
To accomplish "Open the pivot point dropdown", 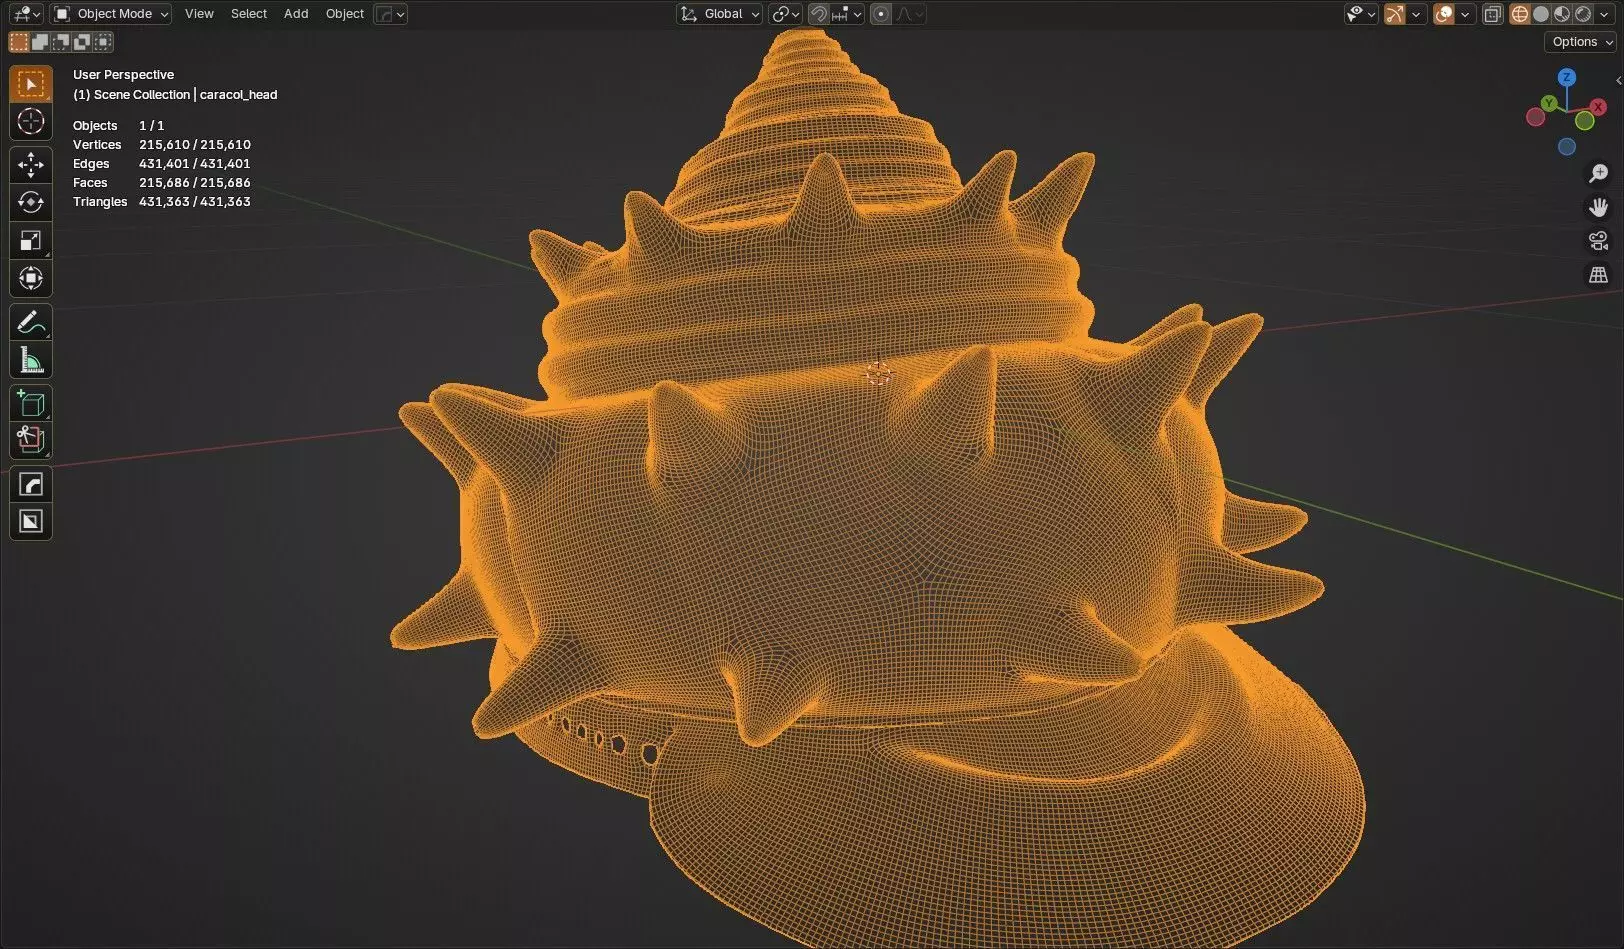I will tap(786, 14).
